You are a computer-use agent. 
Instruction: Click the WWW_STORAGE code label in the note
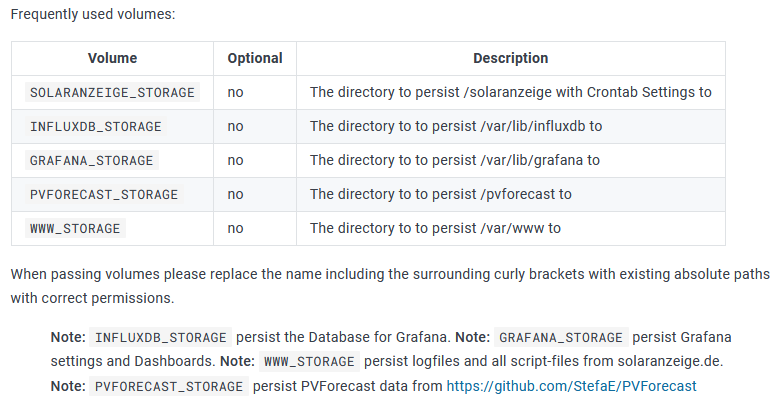point(308,361)
